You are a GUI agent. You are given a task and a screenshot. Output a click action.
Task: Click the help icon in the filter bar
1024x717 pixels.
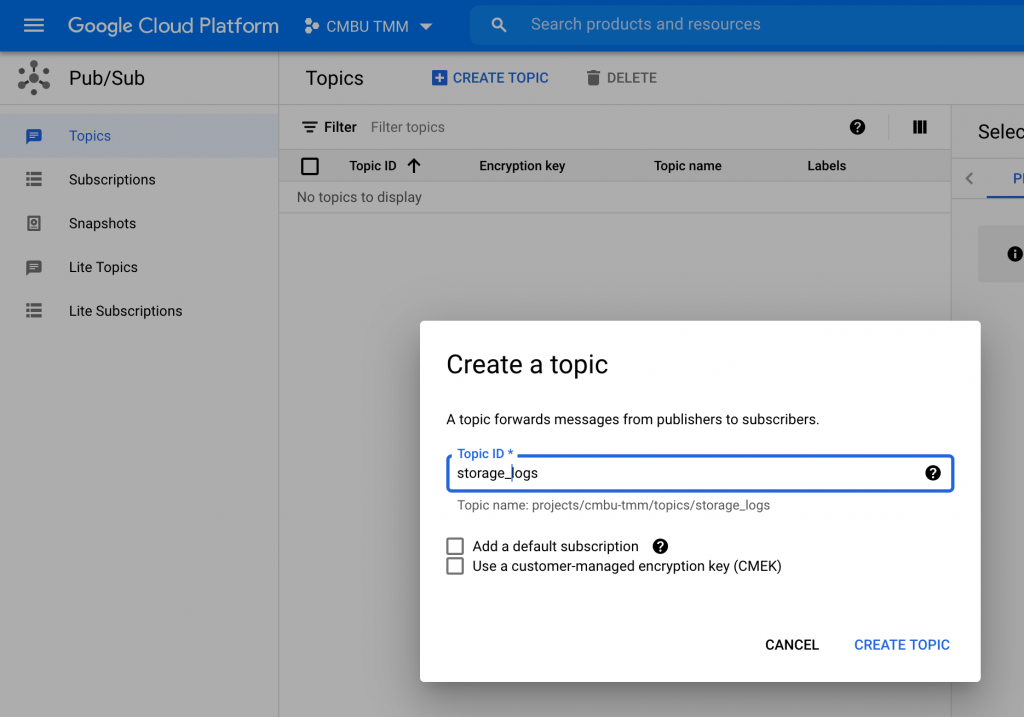click(857, 127)
